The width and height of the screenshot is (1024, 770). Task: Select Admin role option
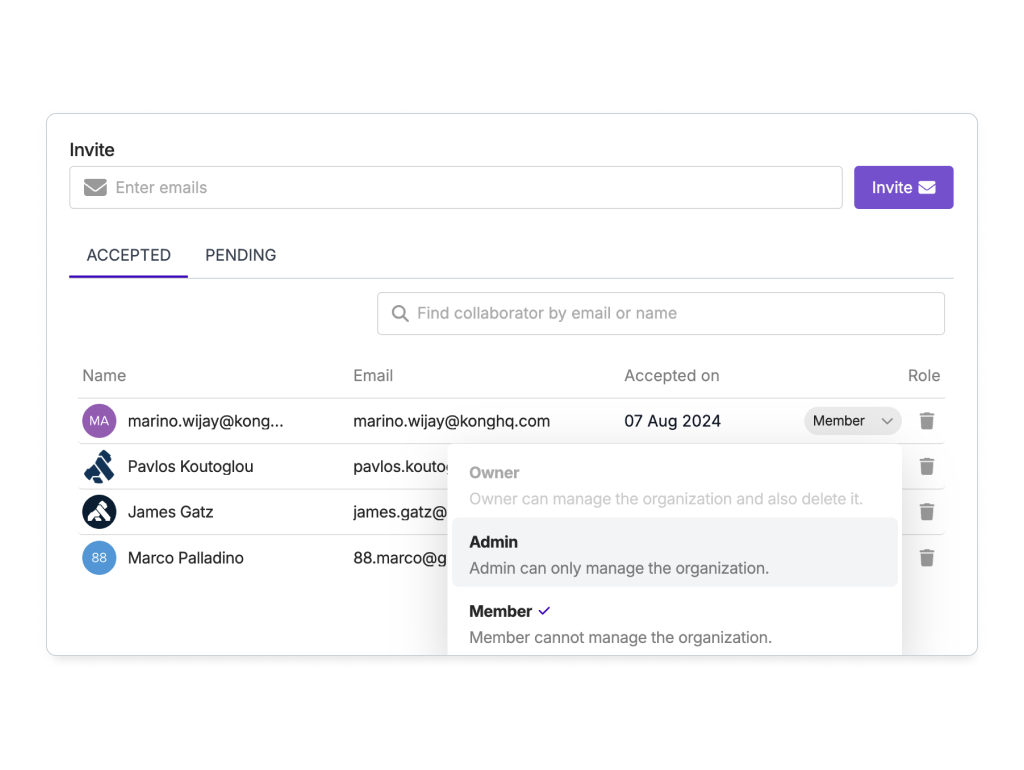click(675, 554)
